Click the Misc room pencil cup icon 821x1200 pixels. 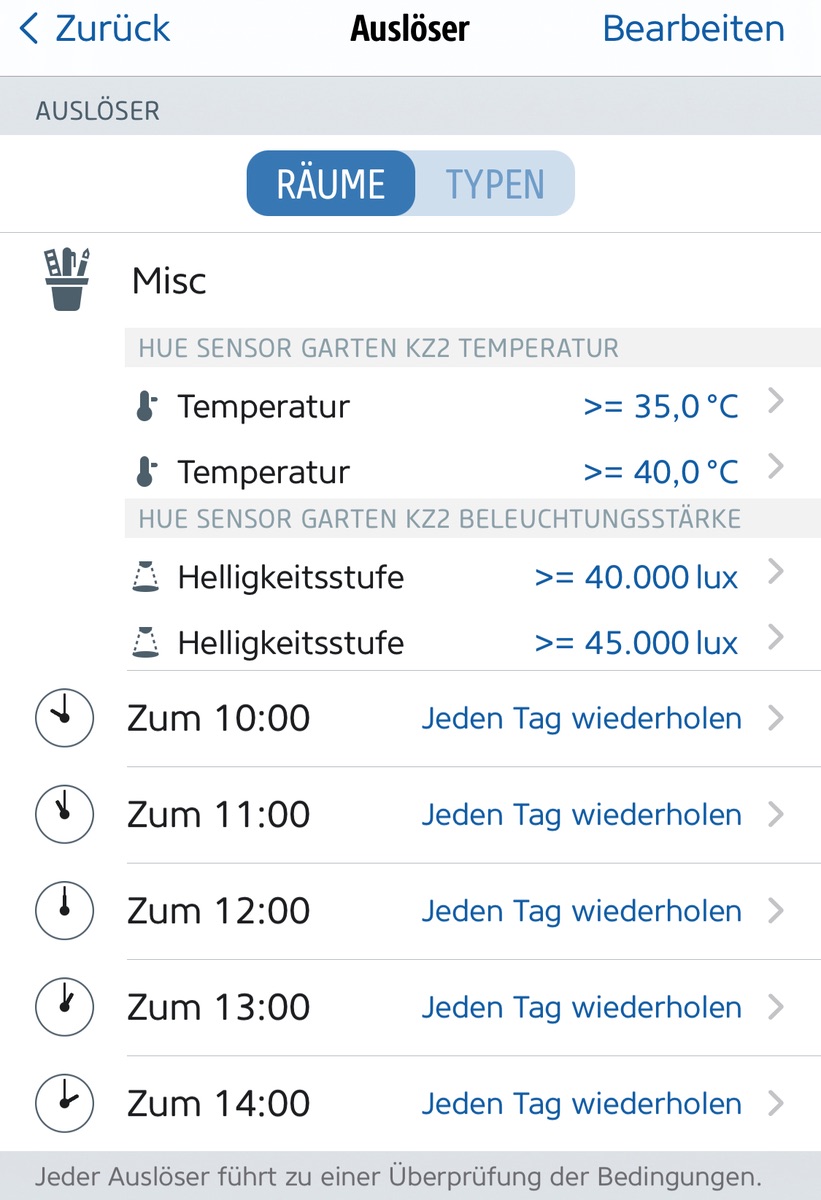pyautogui.click(x=66, y=280)
